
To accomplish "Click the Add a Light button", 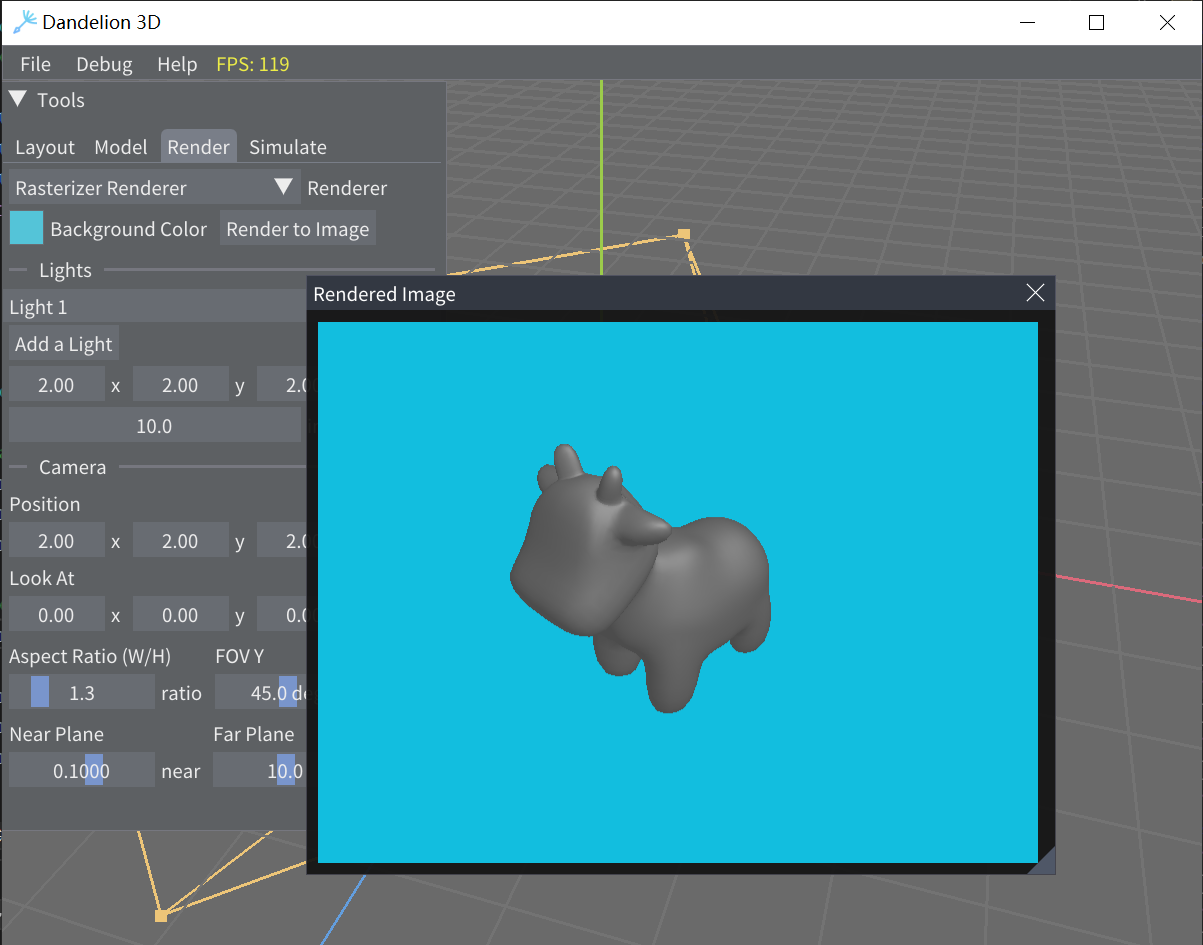I will pos(64,344).
